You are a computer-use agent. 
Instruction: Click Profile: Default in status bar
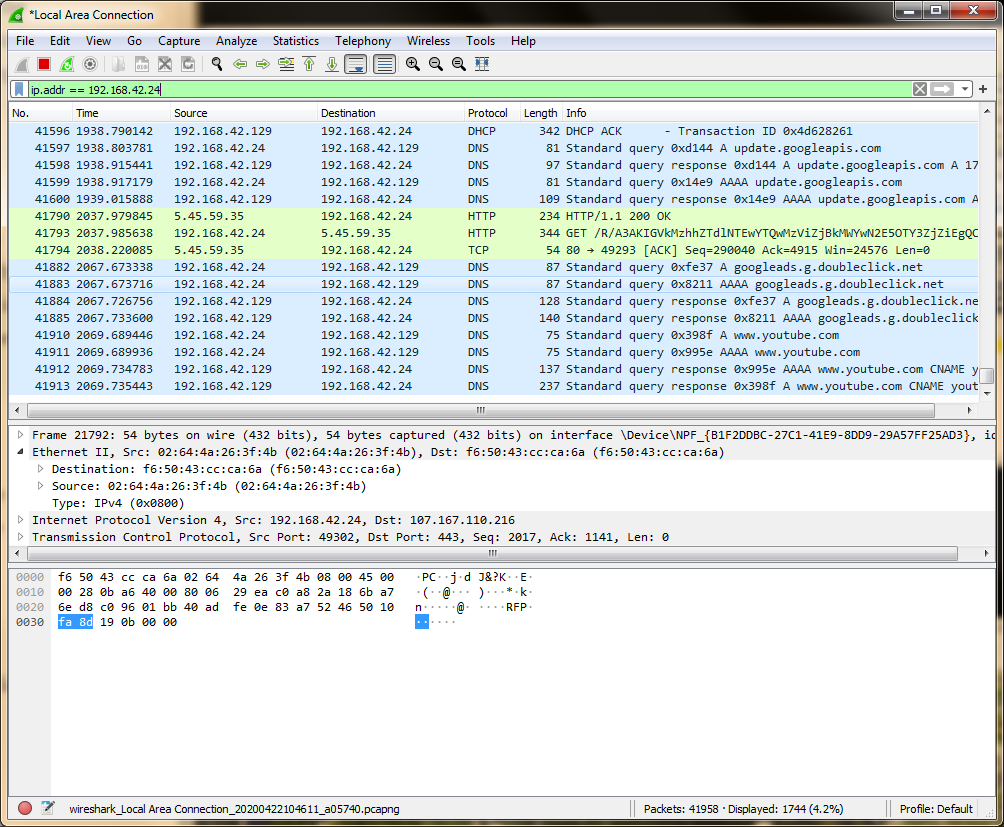coord(935,809)
